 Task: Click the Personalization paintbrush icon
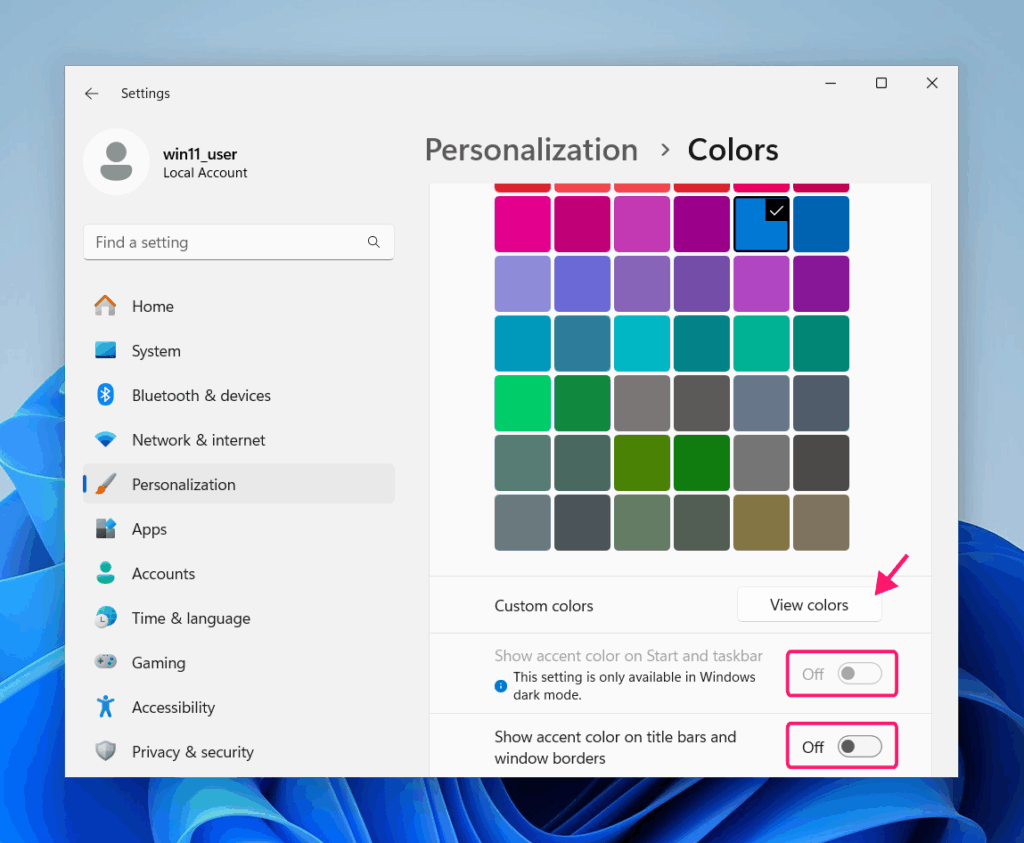pos(105,484)
